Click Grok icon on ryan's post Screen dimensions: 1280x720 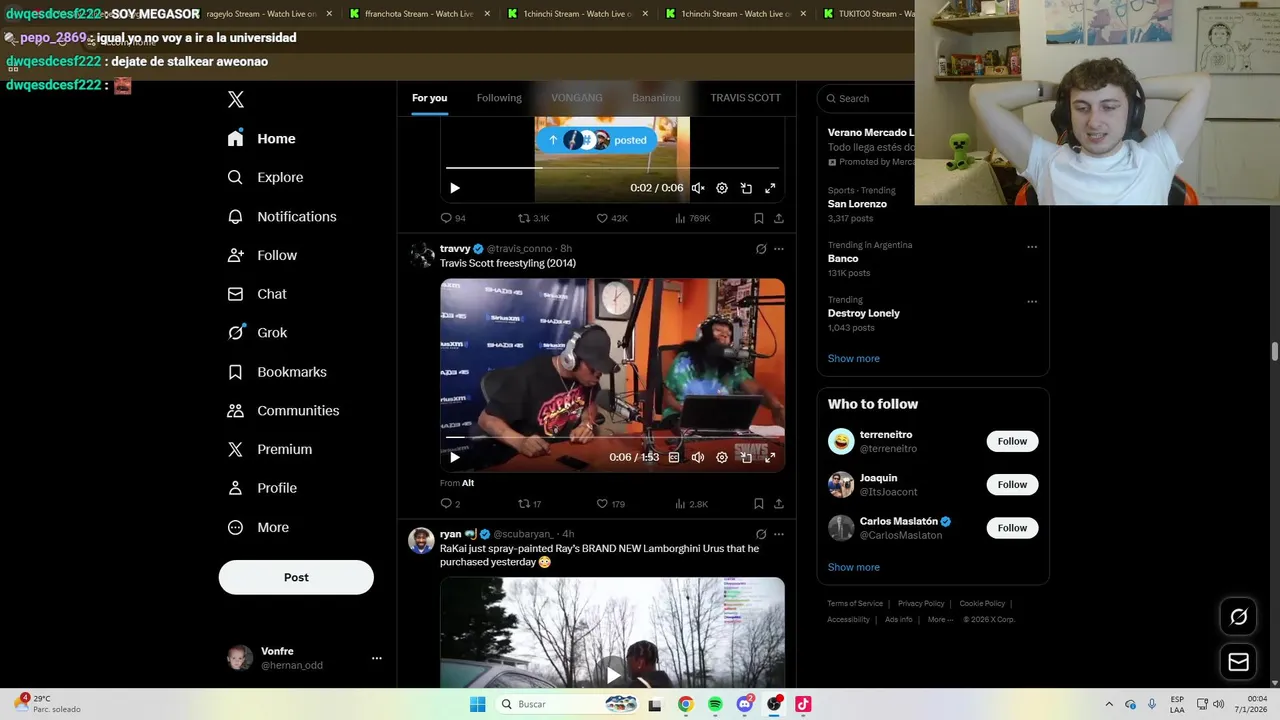coord(761,534)
